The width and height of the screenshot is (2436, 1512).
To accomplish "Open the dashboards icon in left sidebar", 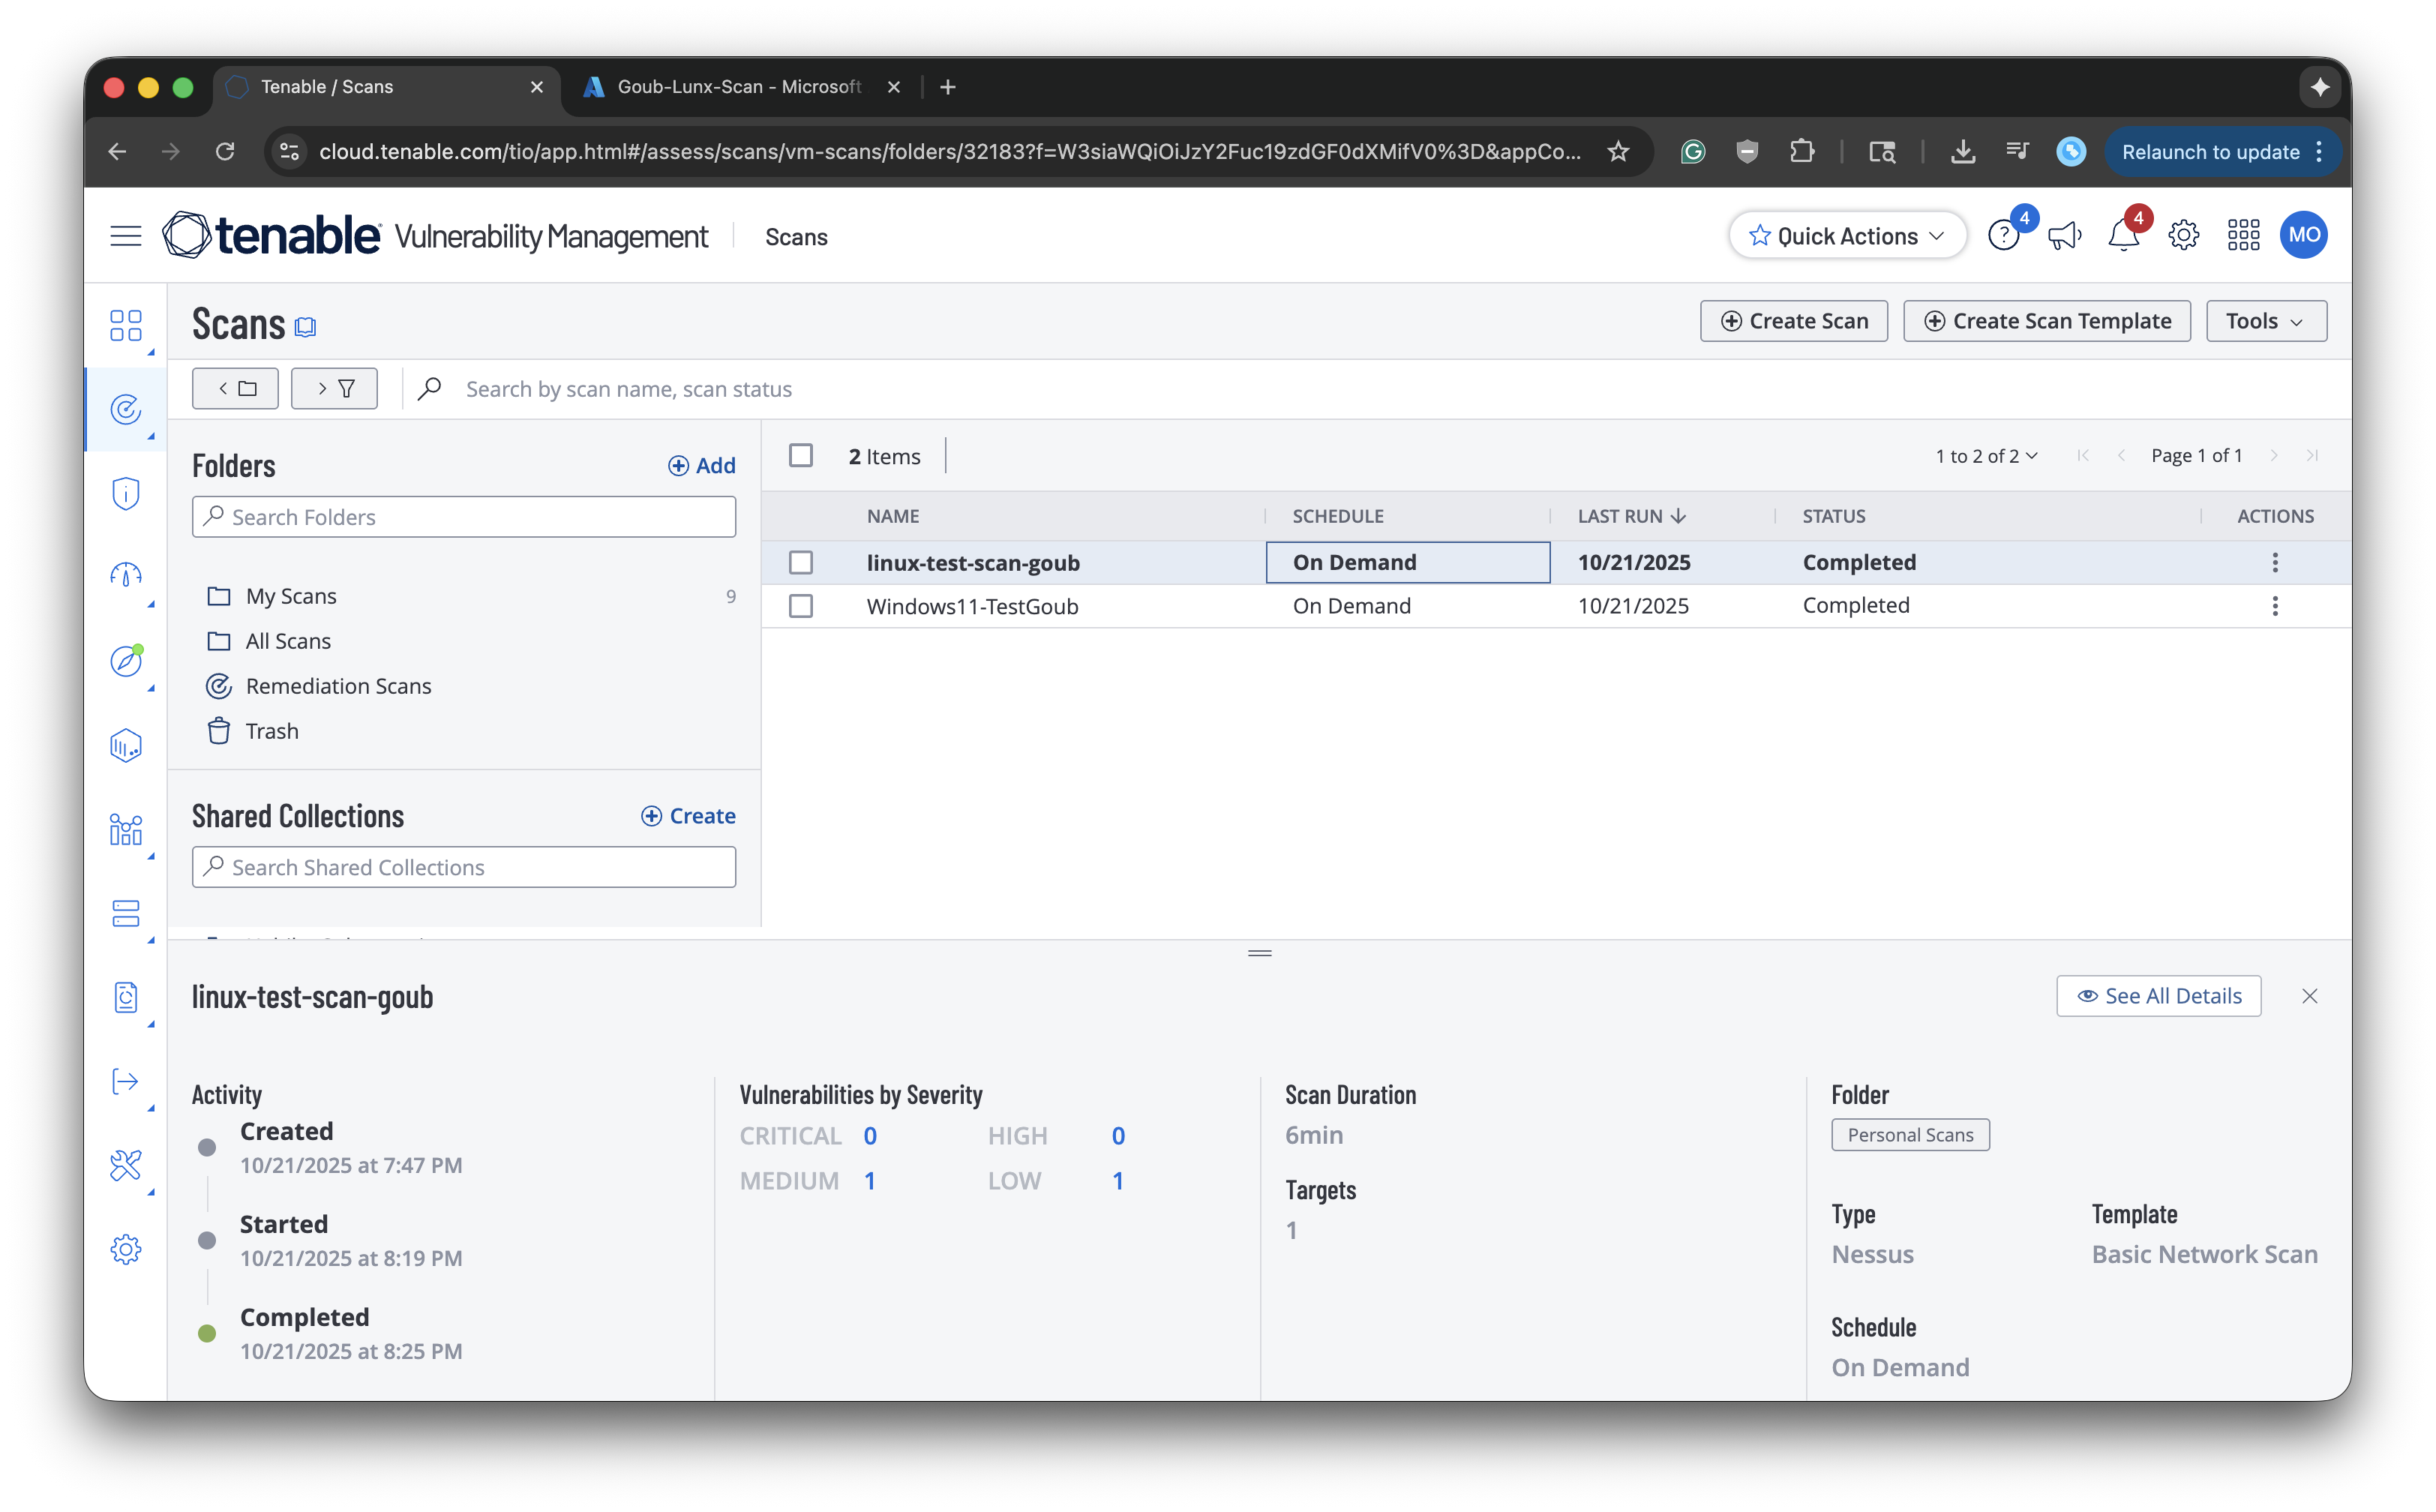I will point(125,325).
